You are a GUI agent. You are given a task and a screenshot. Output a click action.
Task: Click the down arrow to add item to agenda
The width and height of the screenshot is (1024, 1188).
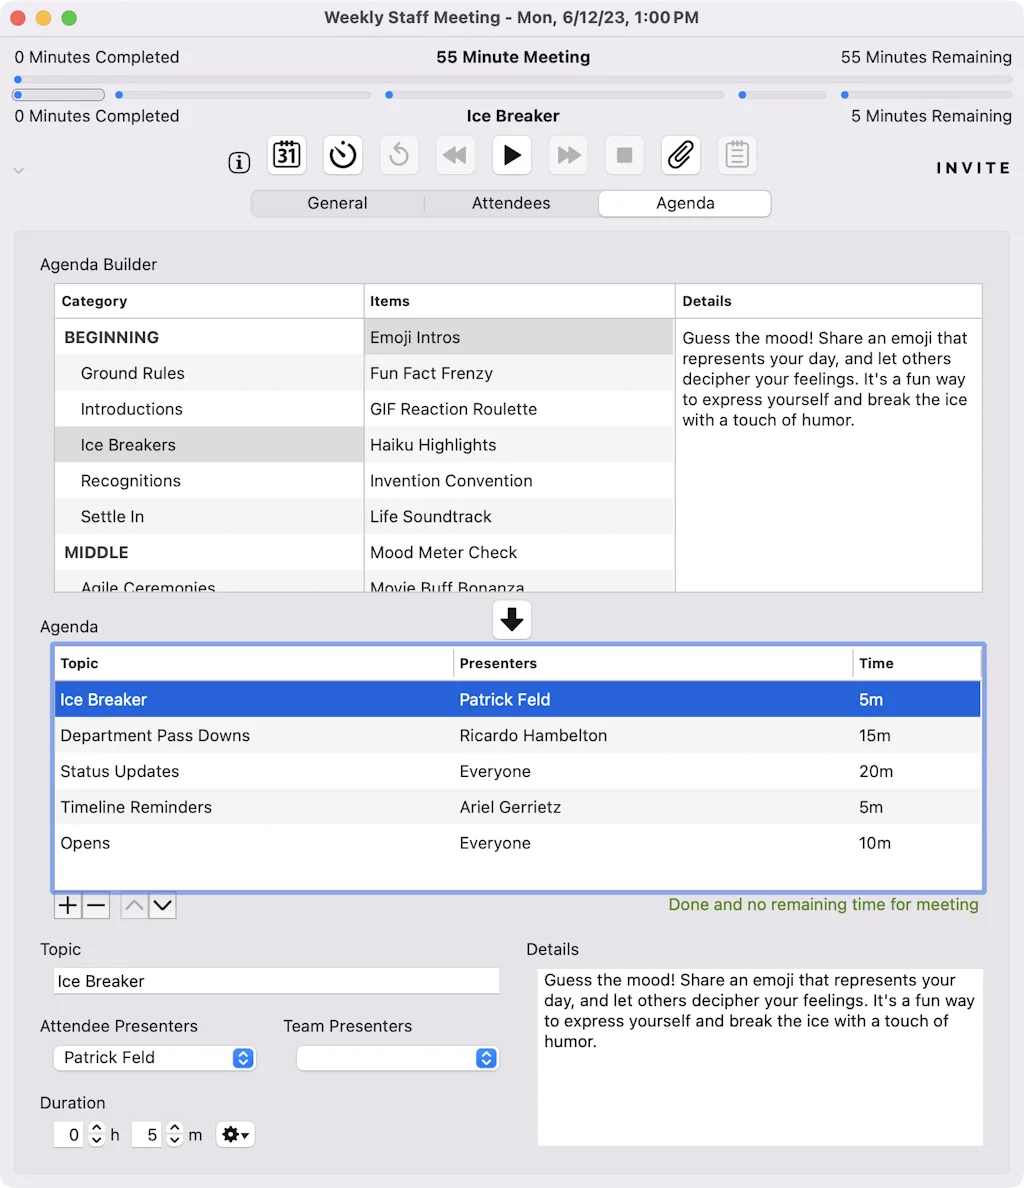(x=512, y=620)
